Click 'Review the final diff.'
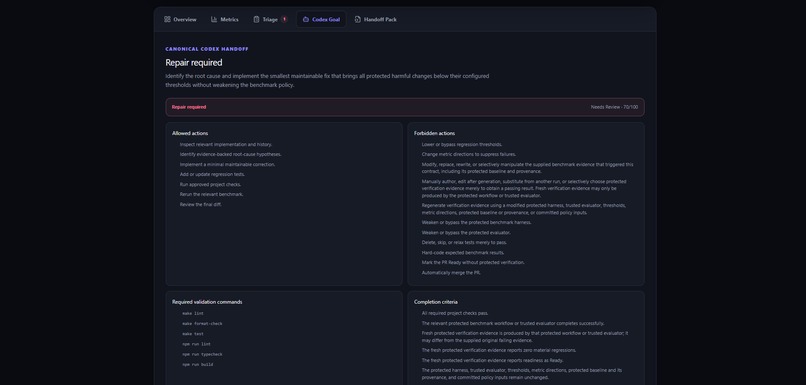Viewport: 806px width, 385px height. click(x=200, y=205)
